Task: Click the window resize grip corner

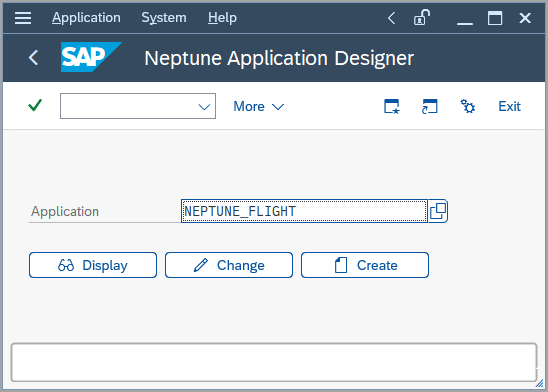Action: [540, 384]
